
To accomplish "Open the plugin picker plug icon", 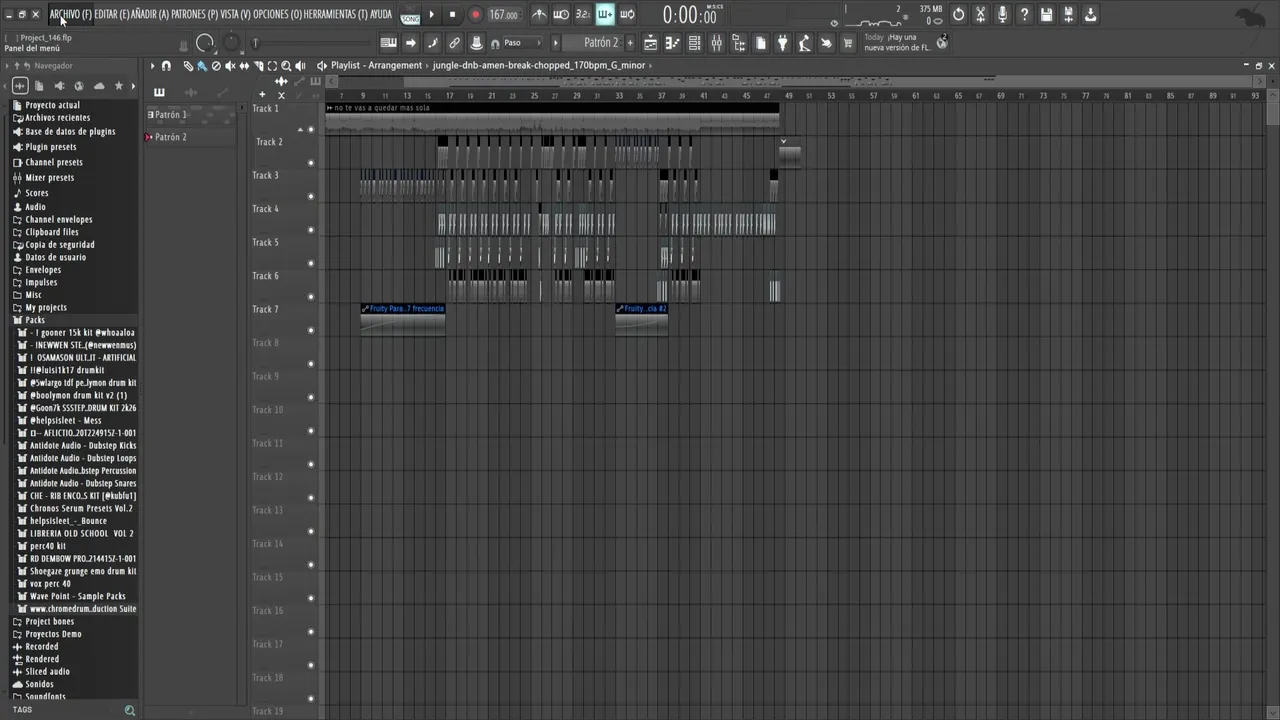I will (x=782, y=43).
